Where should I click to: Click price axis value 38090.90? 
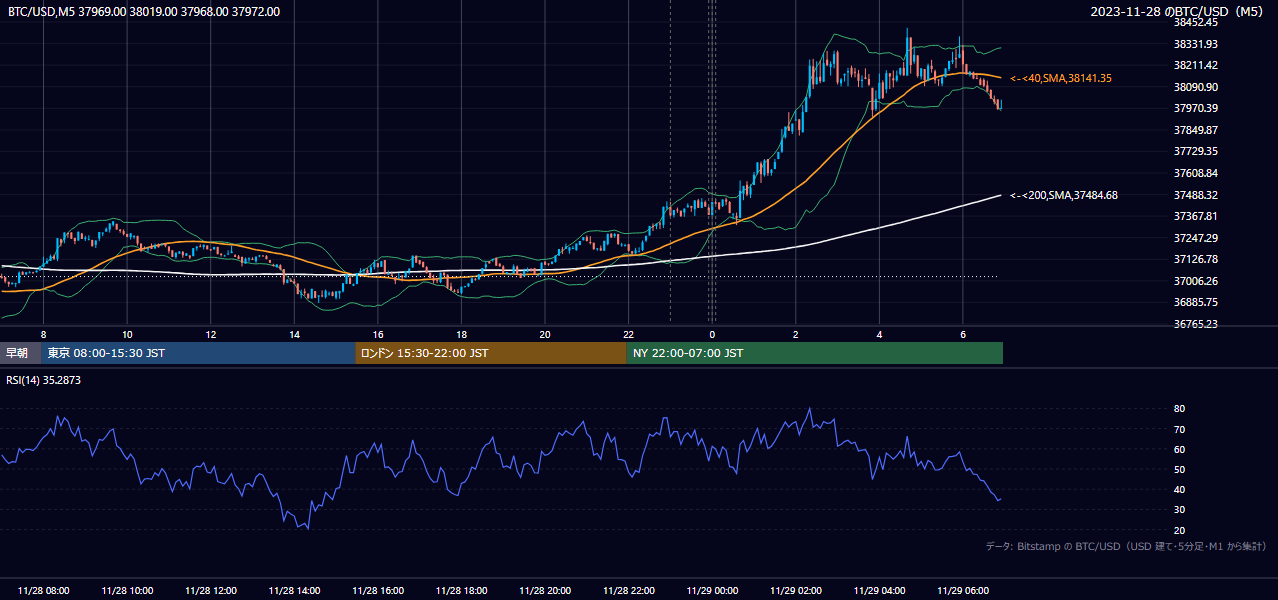tap(1195, 87)
